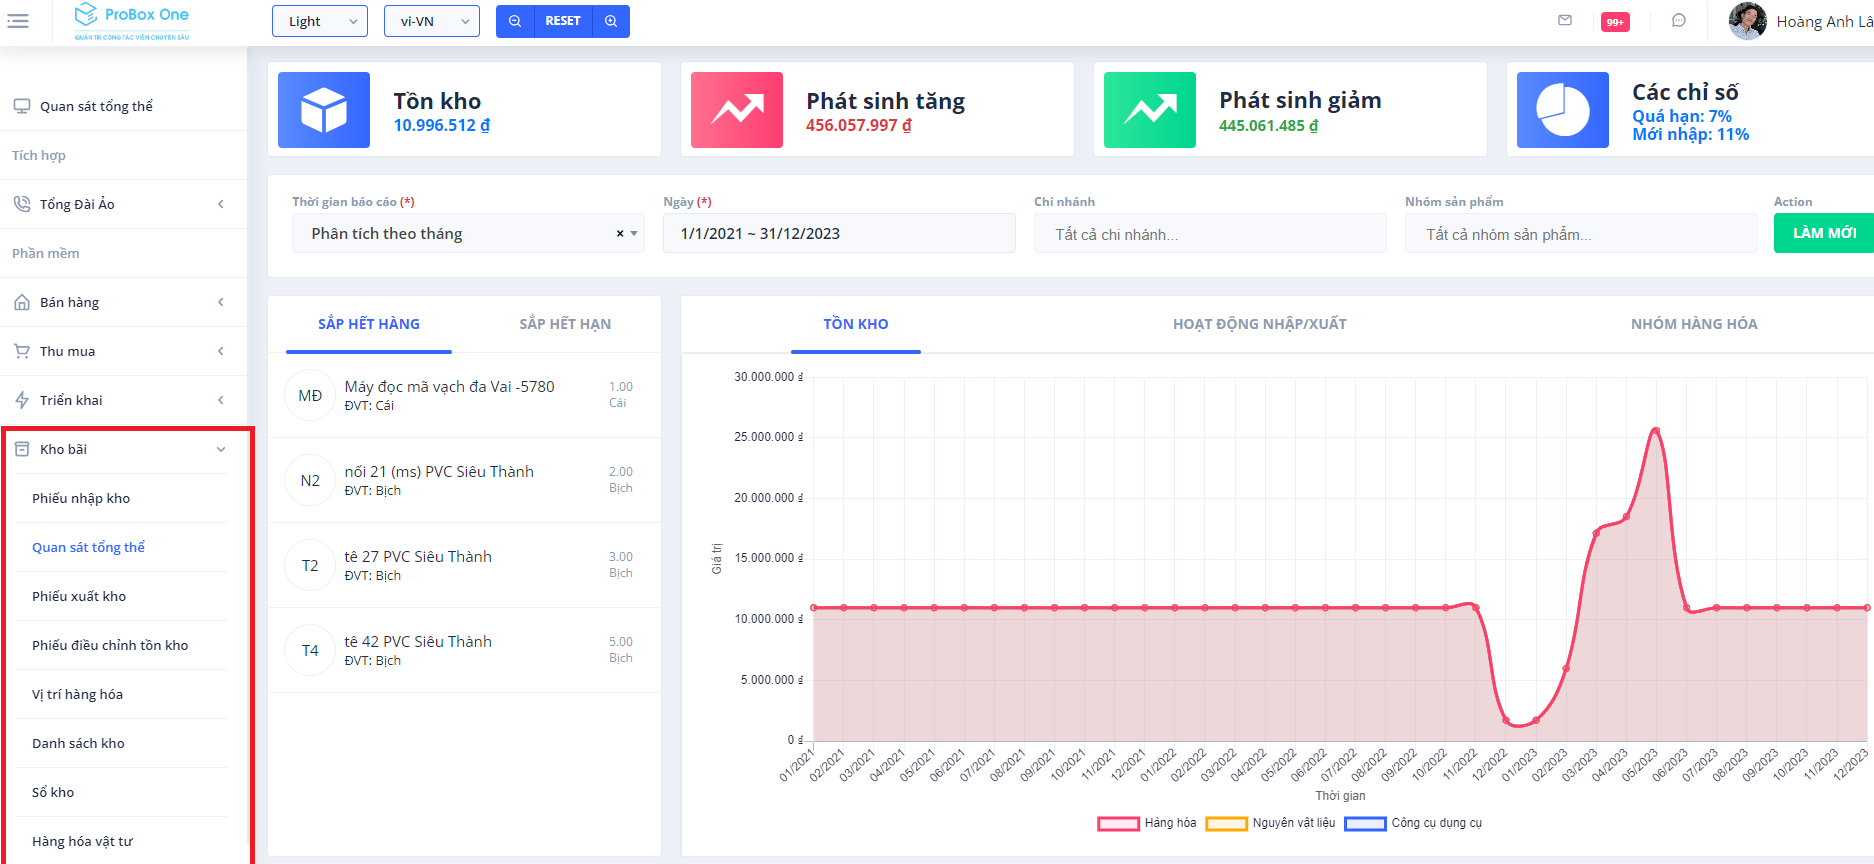Open the hamburger menu icon
1874x864 pixels.
[18, 21]
